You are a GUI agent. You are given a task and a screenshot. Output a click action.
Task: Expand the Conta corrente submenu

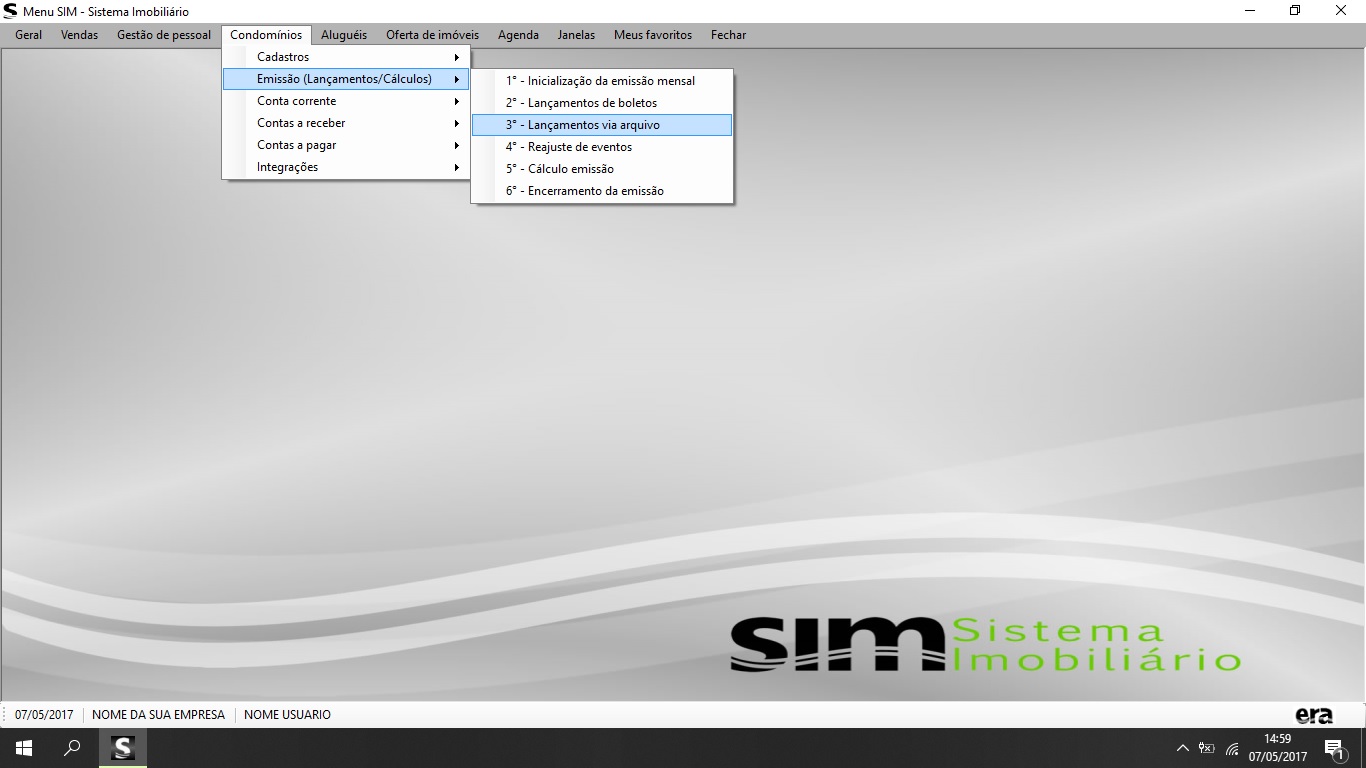click(x=346, y=101)
